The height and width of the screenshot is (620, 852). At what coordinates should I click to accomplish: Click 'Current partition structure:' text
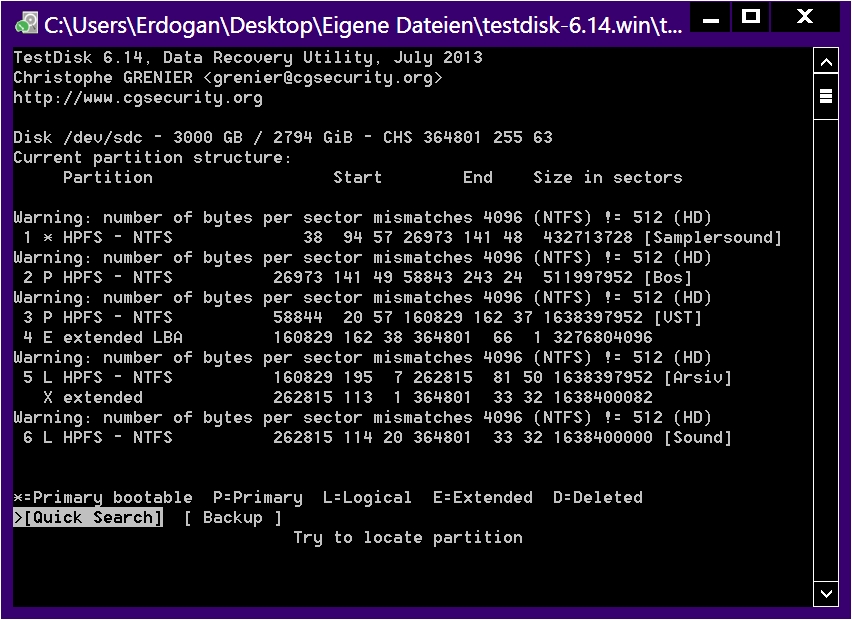click(x=153, y=158)
